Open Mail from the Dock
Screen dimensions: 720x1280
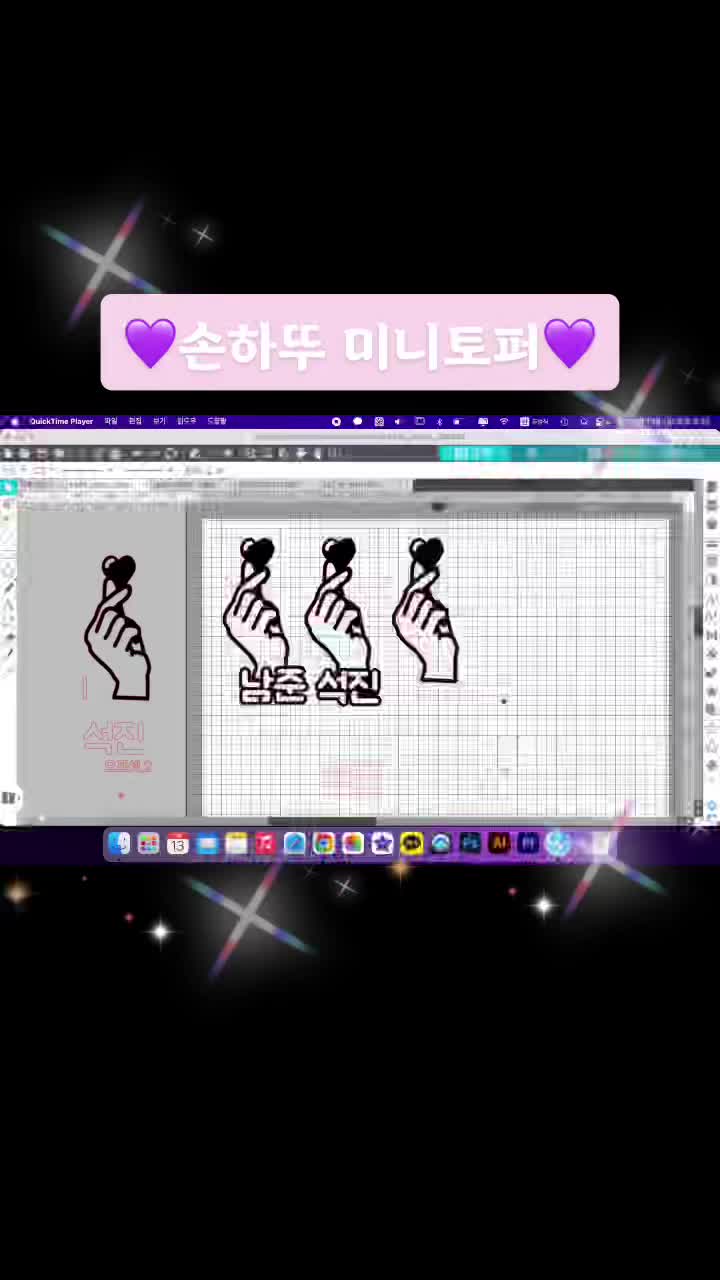coord(207,844)
